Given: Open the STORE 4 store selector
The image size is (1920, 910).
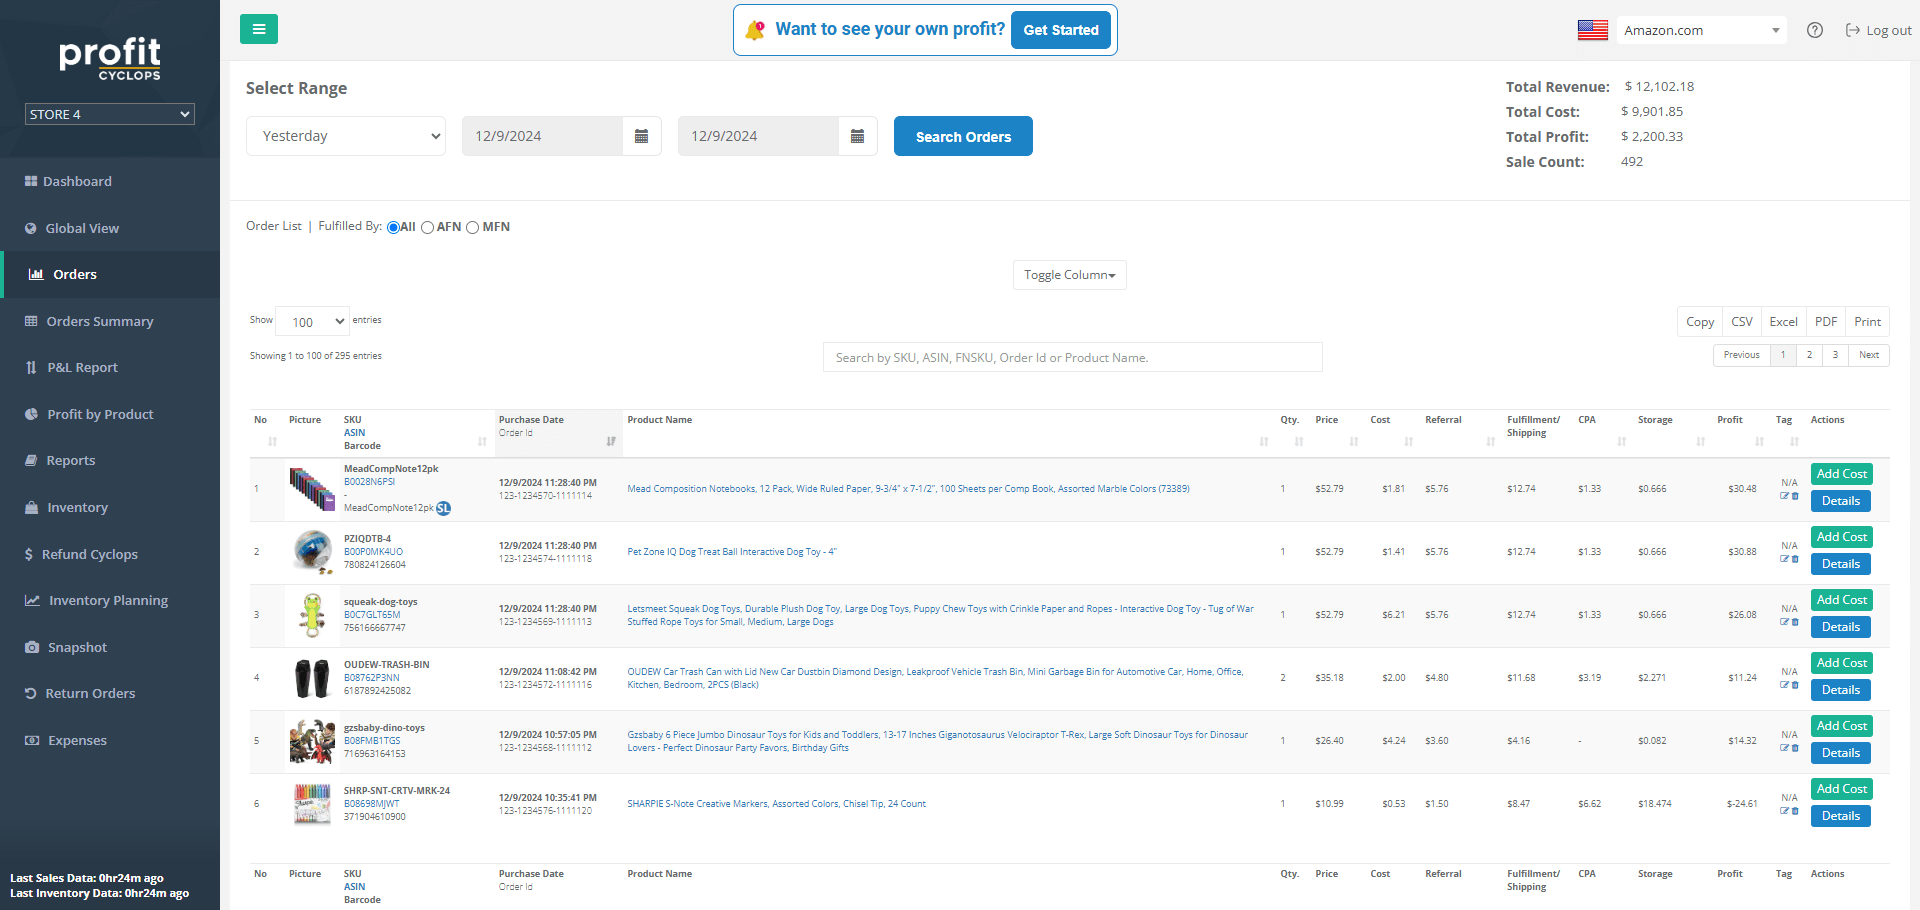Looking at the screenshot, I should click(x=110, y=114).
